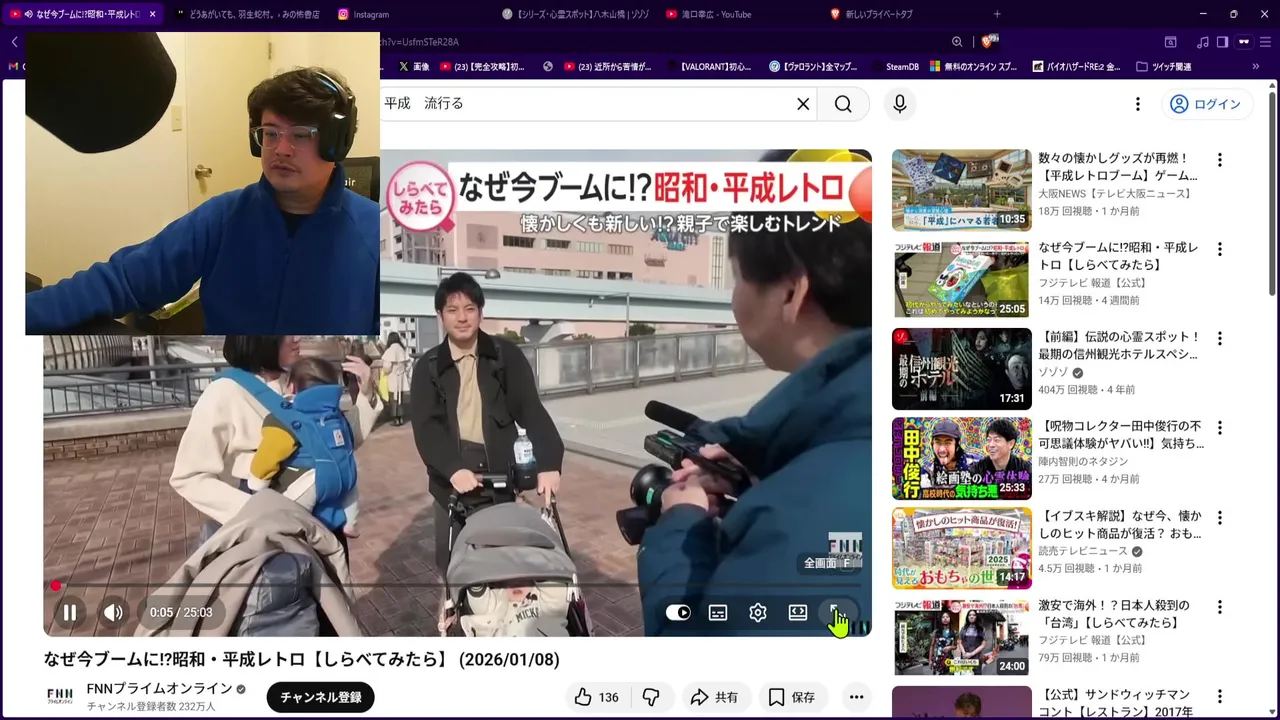1280x720 pixels.
Task: Click the FNN channel avatar
Action: point(60,697)
